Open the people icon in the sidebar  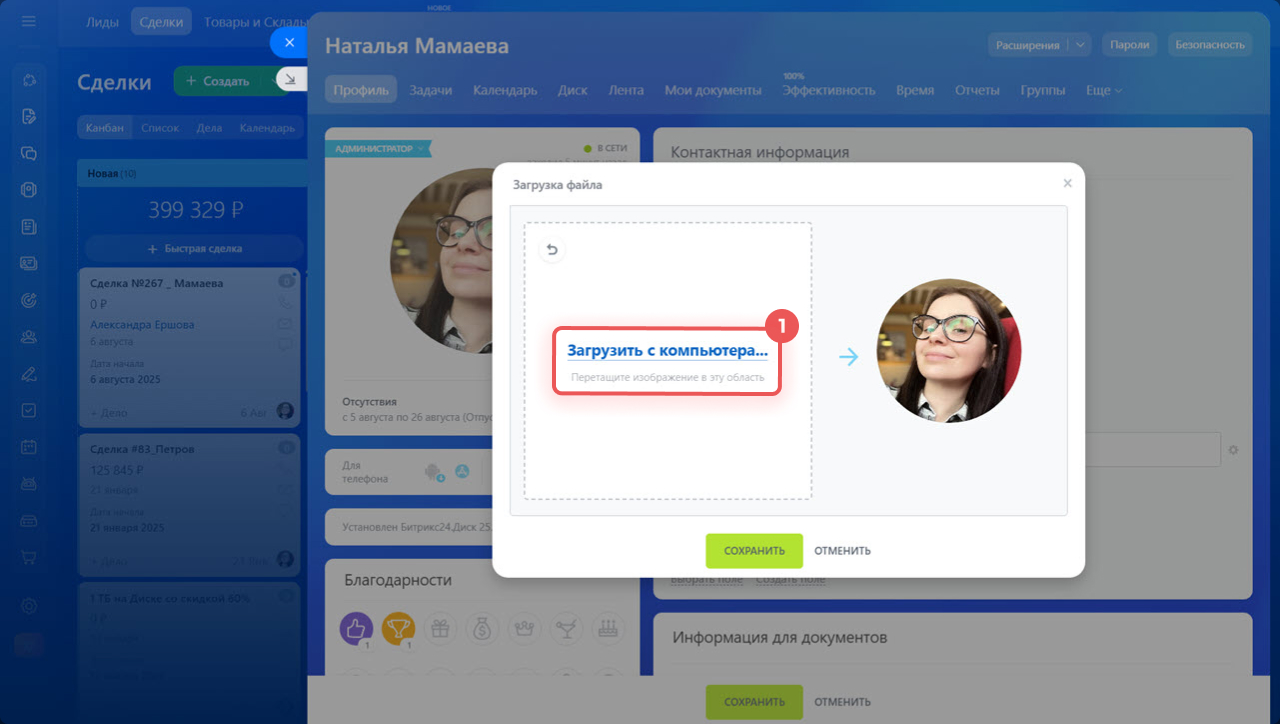29,337
